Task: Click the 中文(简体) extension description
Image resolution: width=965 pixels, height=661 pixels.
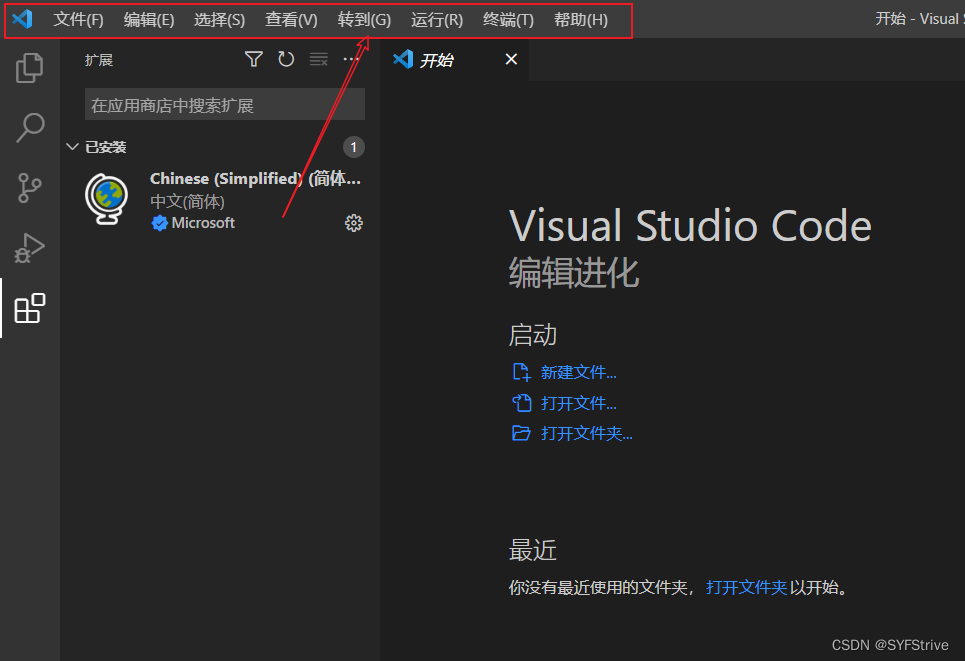Action: point(187,201)
